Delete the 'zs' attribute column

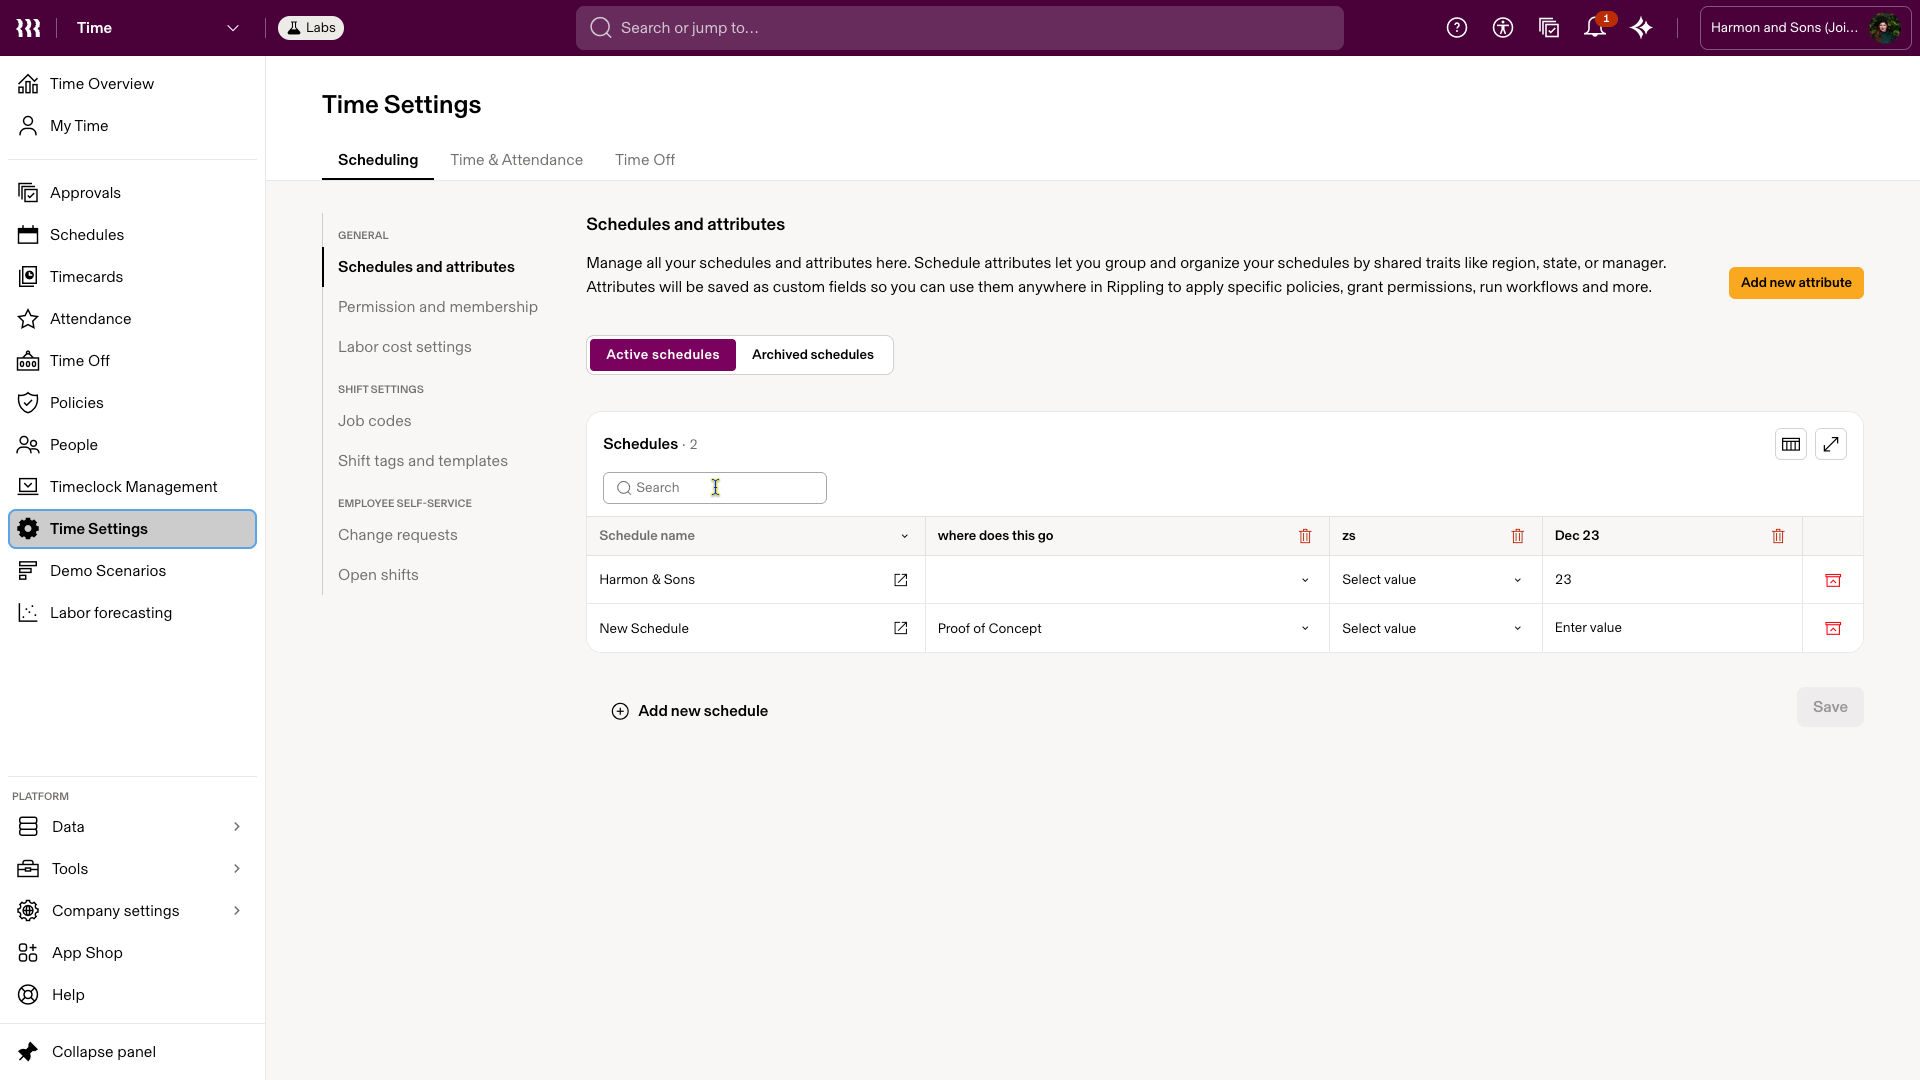tap(1518, 536)
